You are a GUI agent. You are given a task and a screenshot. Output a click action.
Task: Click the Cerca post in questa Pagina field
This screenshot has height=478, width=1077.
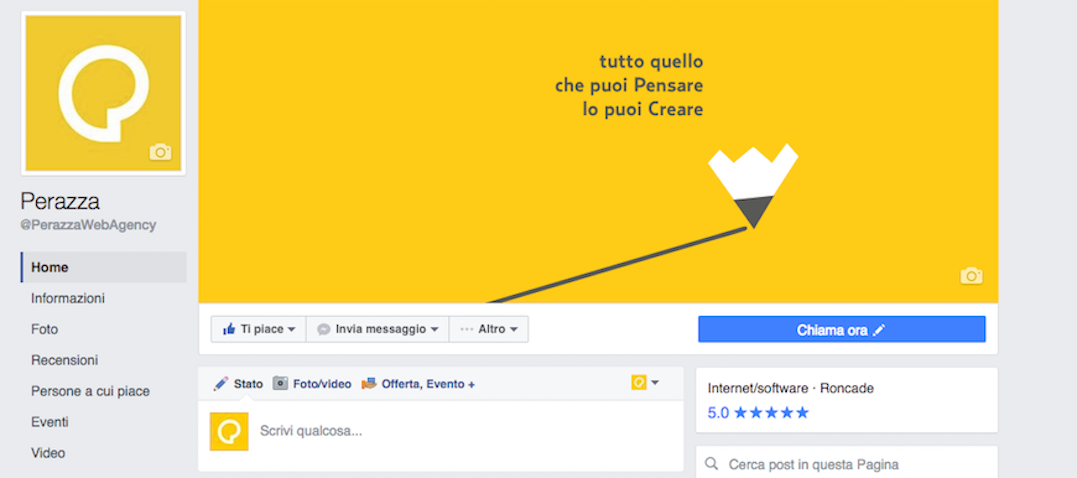[x=846, y=464]
